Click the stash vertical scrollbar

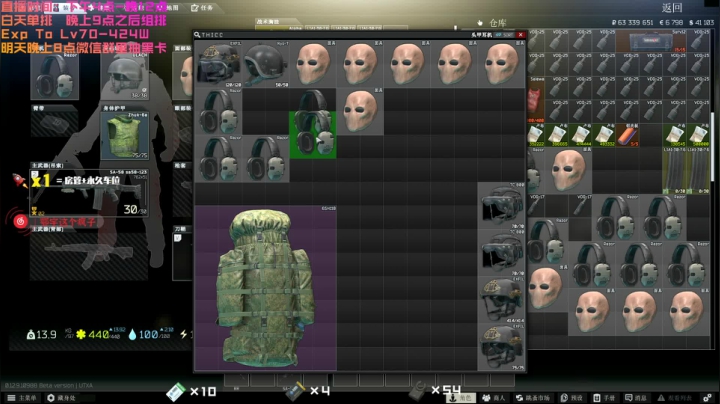point(713,147)
